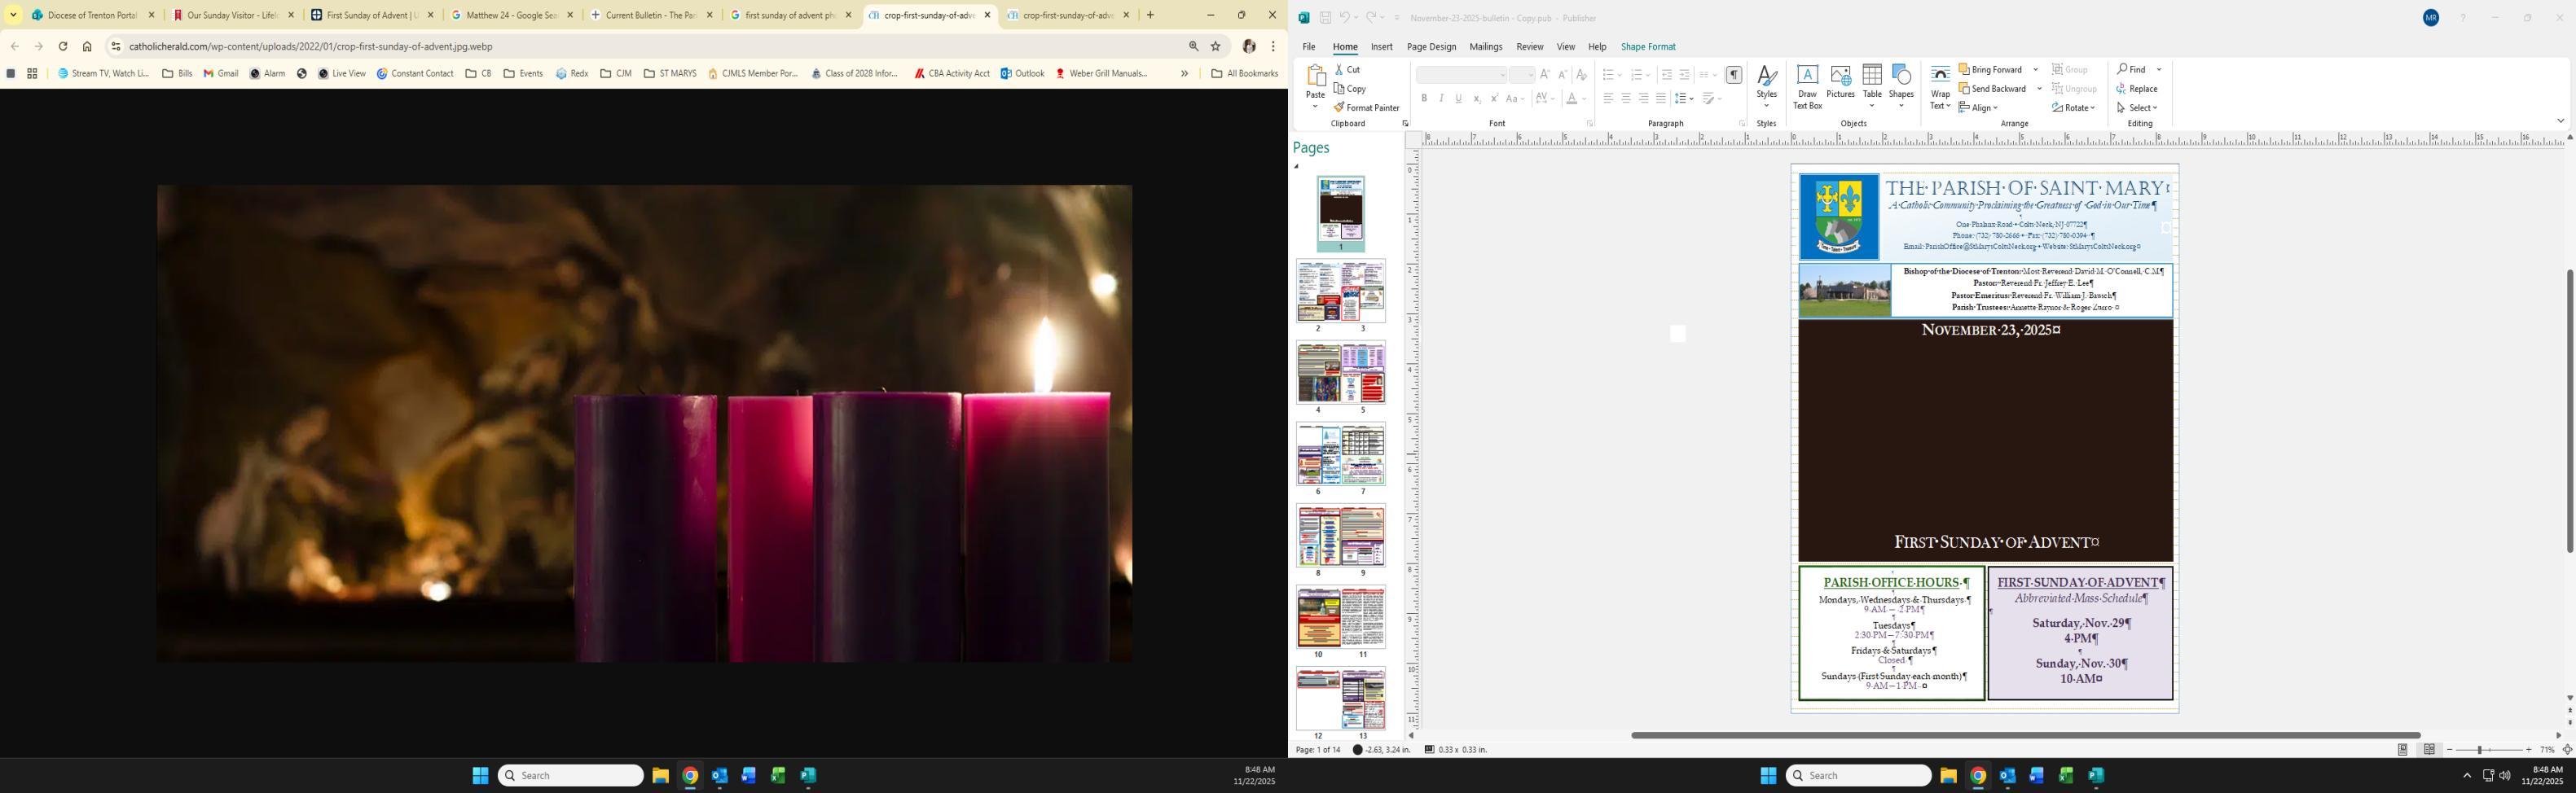Screen dimensions: 2576x793
Task: Click the volume icon in the system tray
Action: coord(2505,776)
